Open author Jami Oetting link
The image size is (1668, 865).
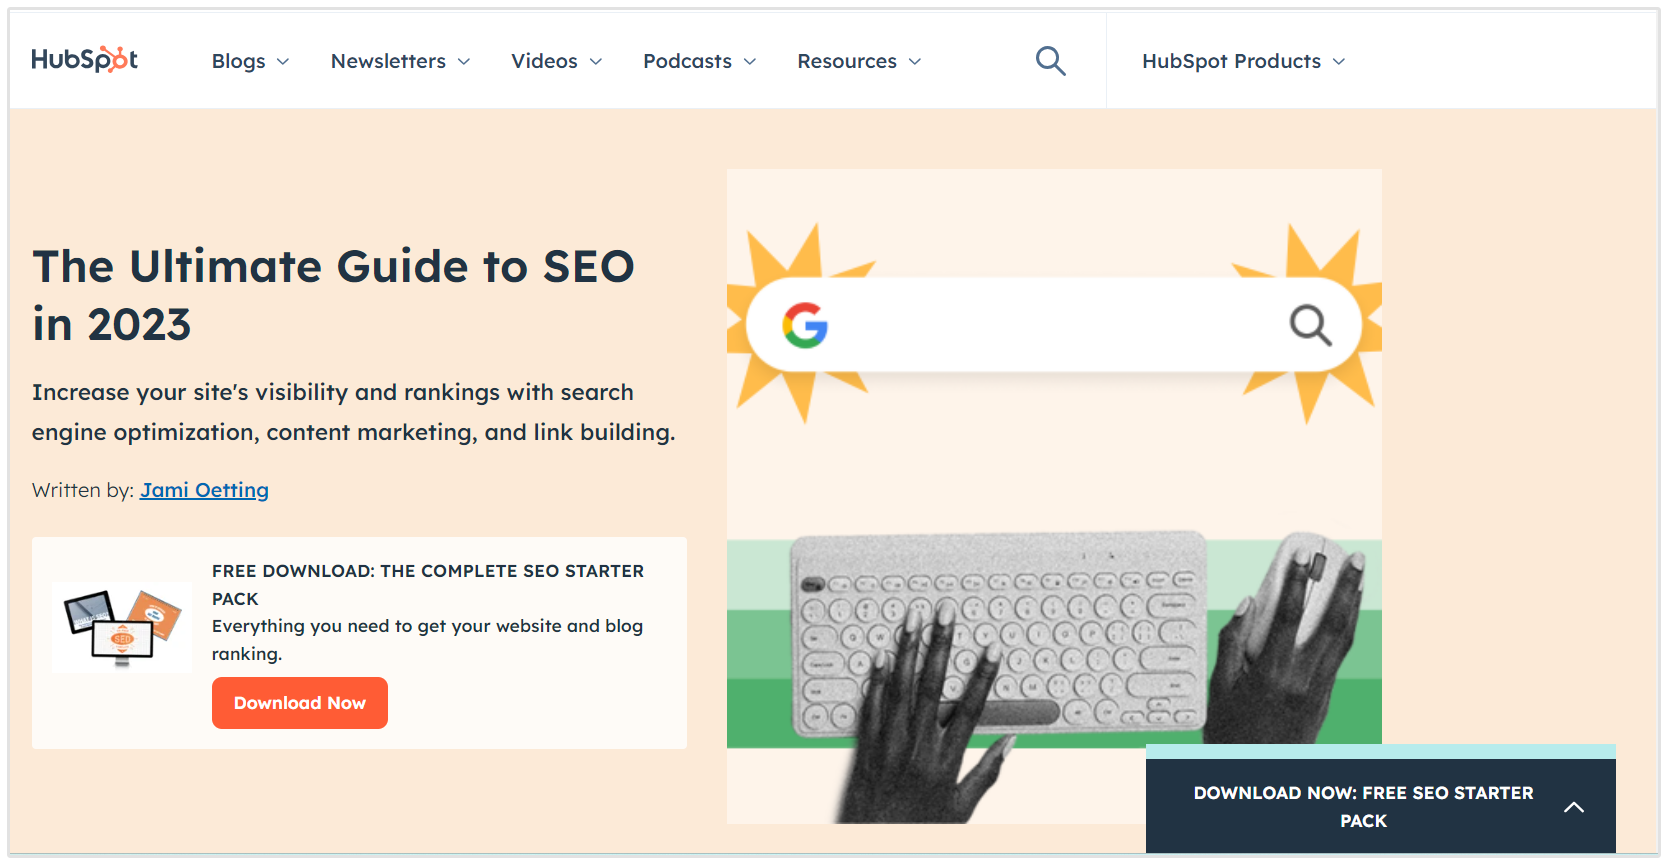click(204, 490)
